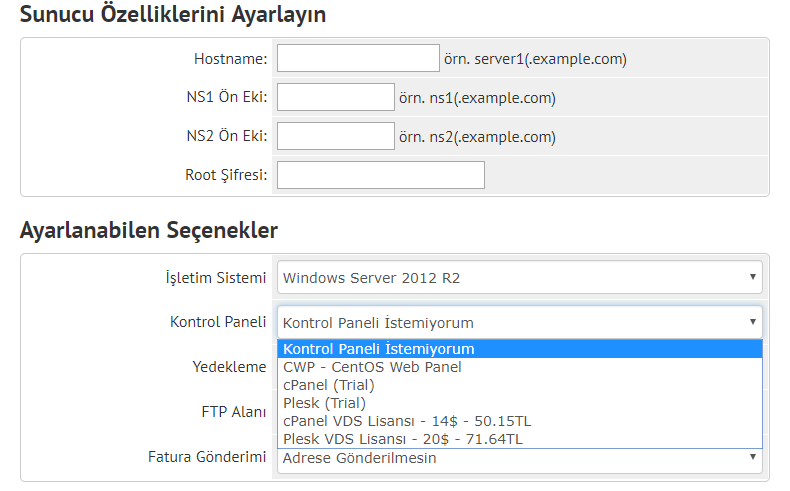Click the 'Sunucu Özelliklerini Ayarlayın' heading
Viewport: 790px width, 491px height.
(x=173, y=15)
